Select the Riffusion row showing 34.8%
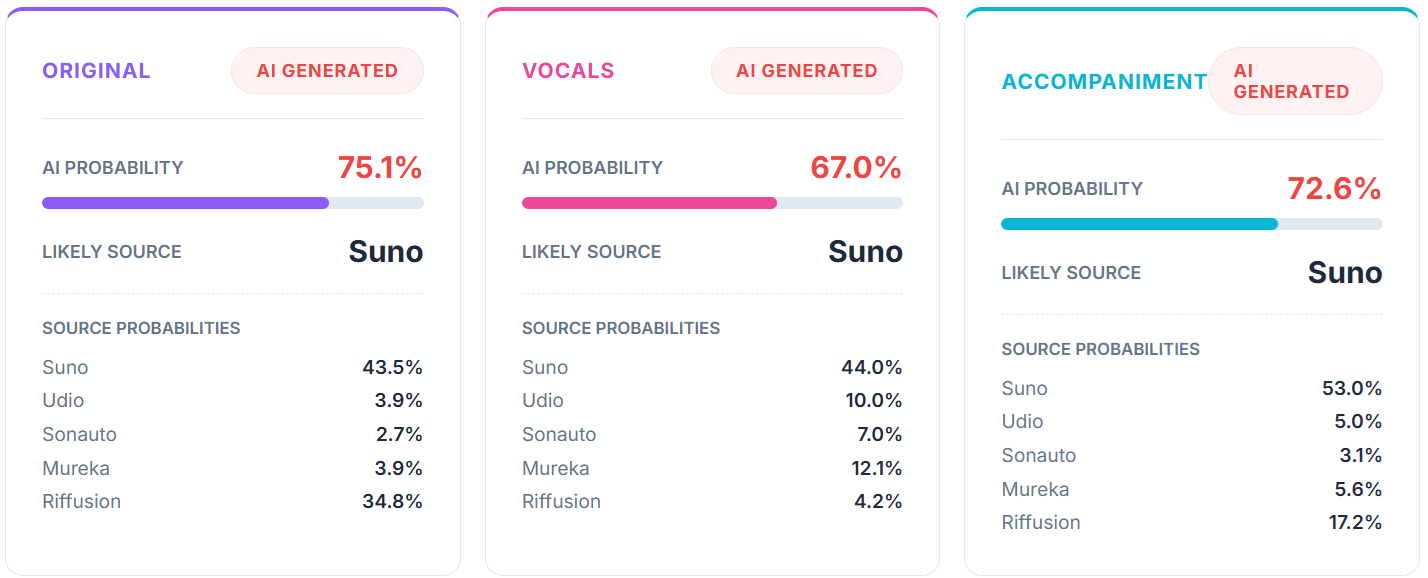Image resolution: width=1428 pixels, height=578 pixels. [x=232, y=501]
